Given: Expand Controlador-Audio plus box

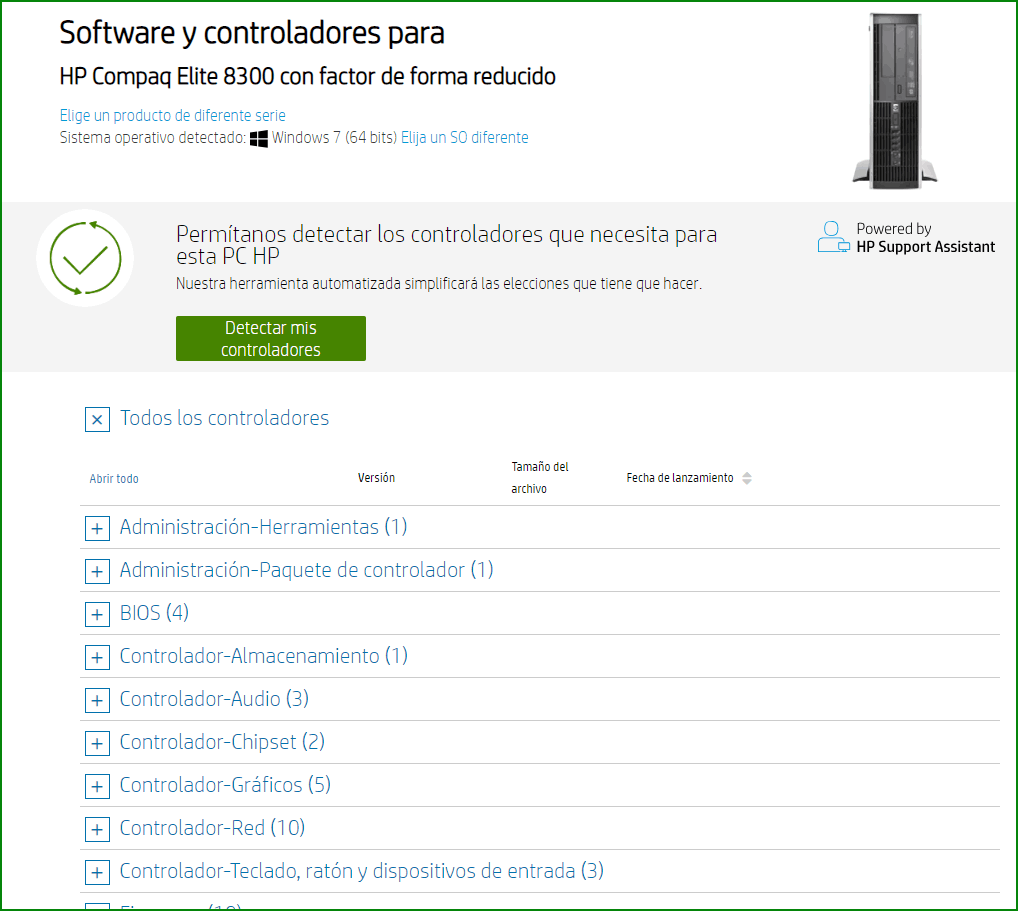Looking at the screenshot, I should tap(97, 700).
